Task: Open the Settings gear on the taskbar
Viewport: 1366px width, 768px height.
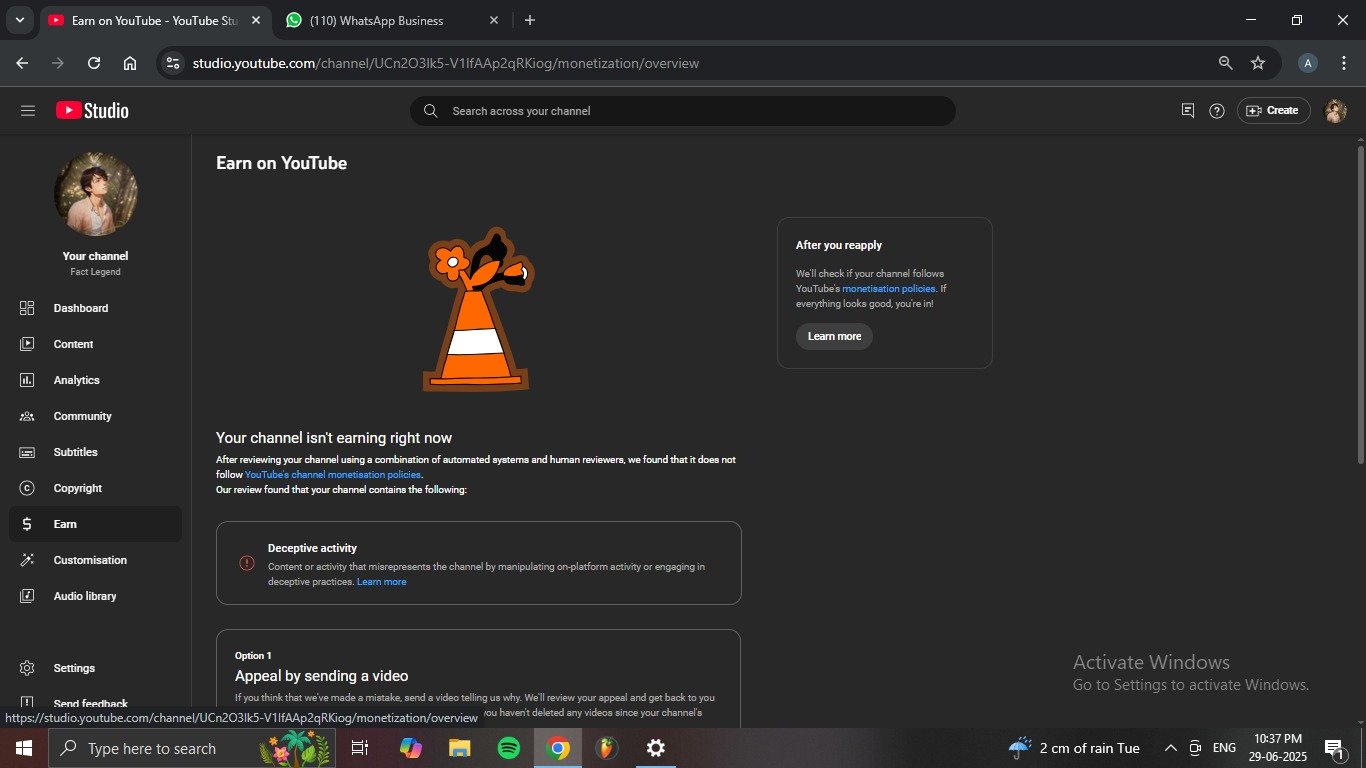Action: pos(655,748)
